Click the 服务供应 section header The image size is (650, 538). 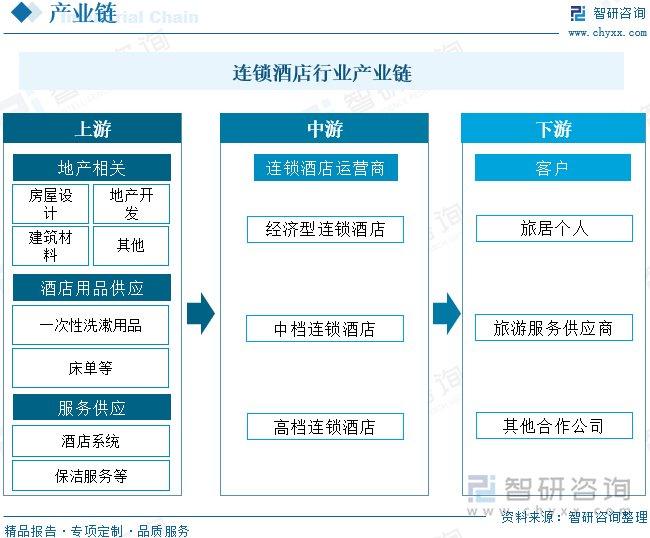(92, 407)
